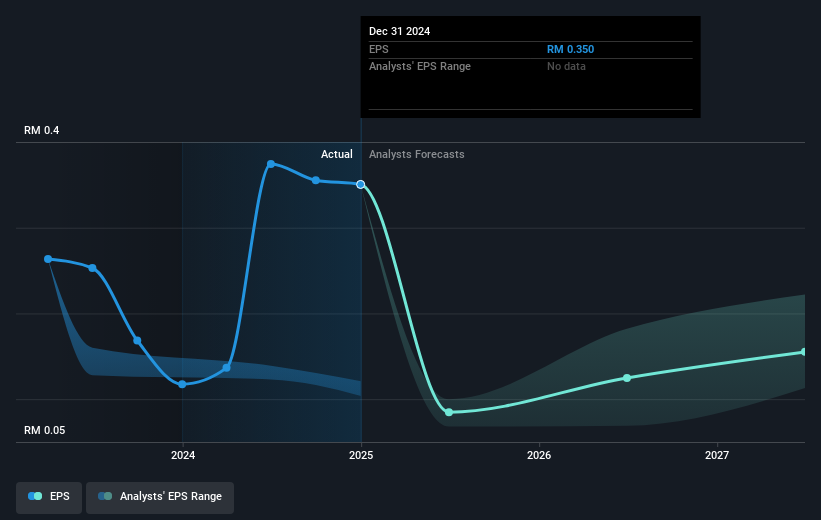Image resolution: width=821 pixels, height=520 pixels.
Task: Click the Analysts' EPS Range legend icon
Action: click(x=105, y=496)
